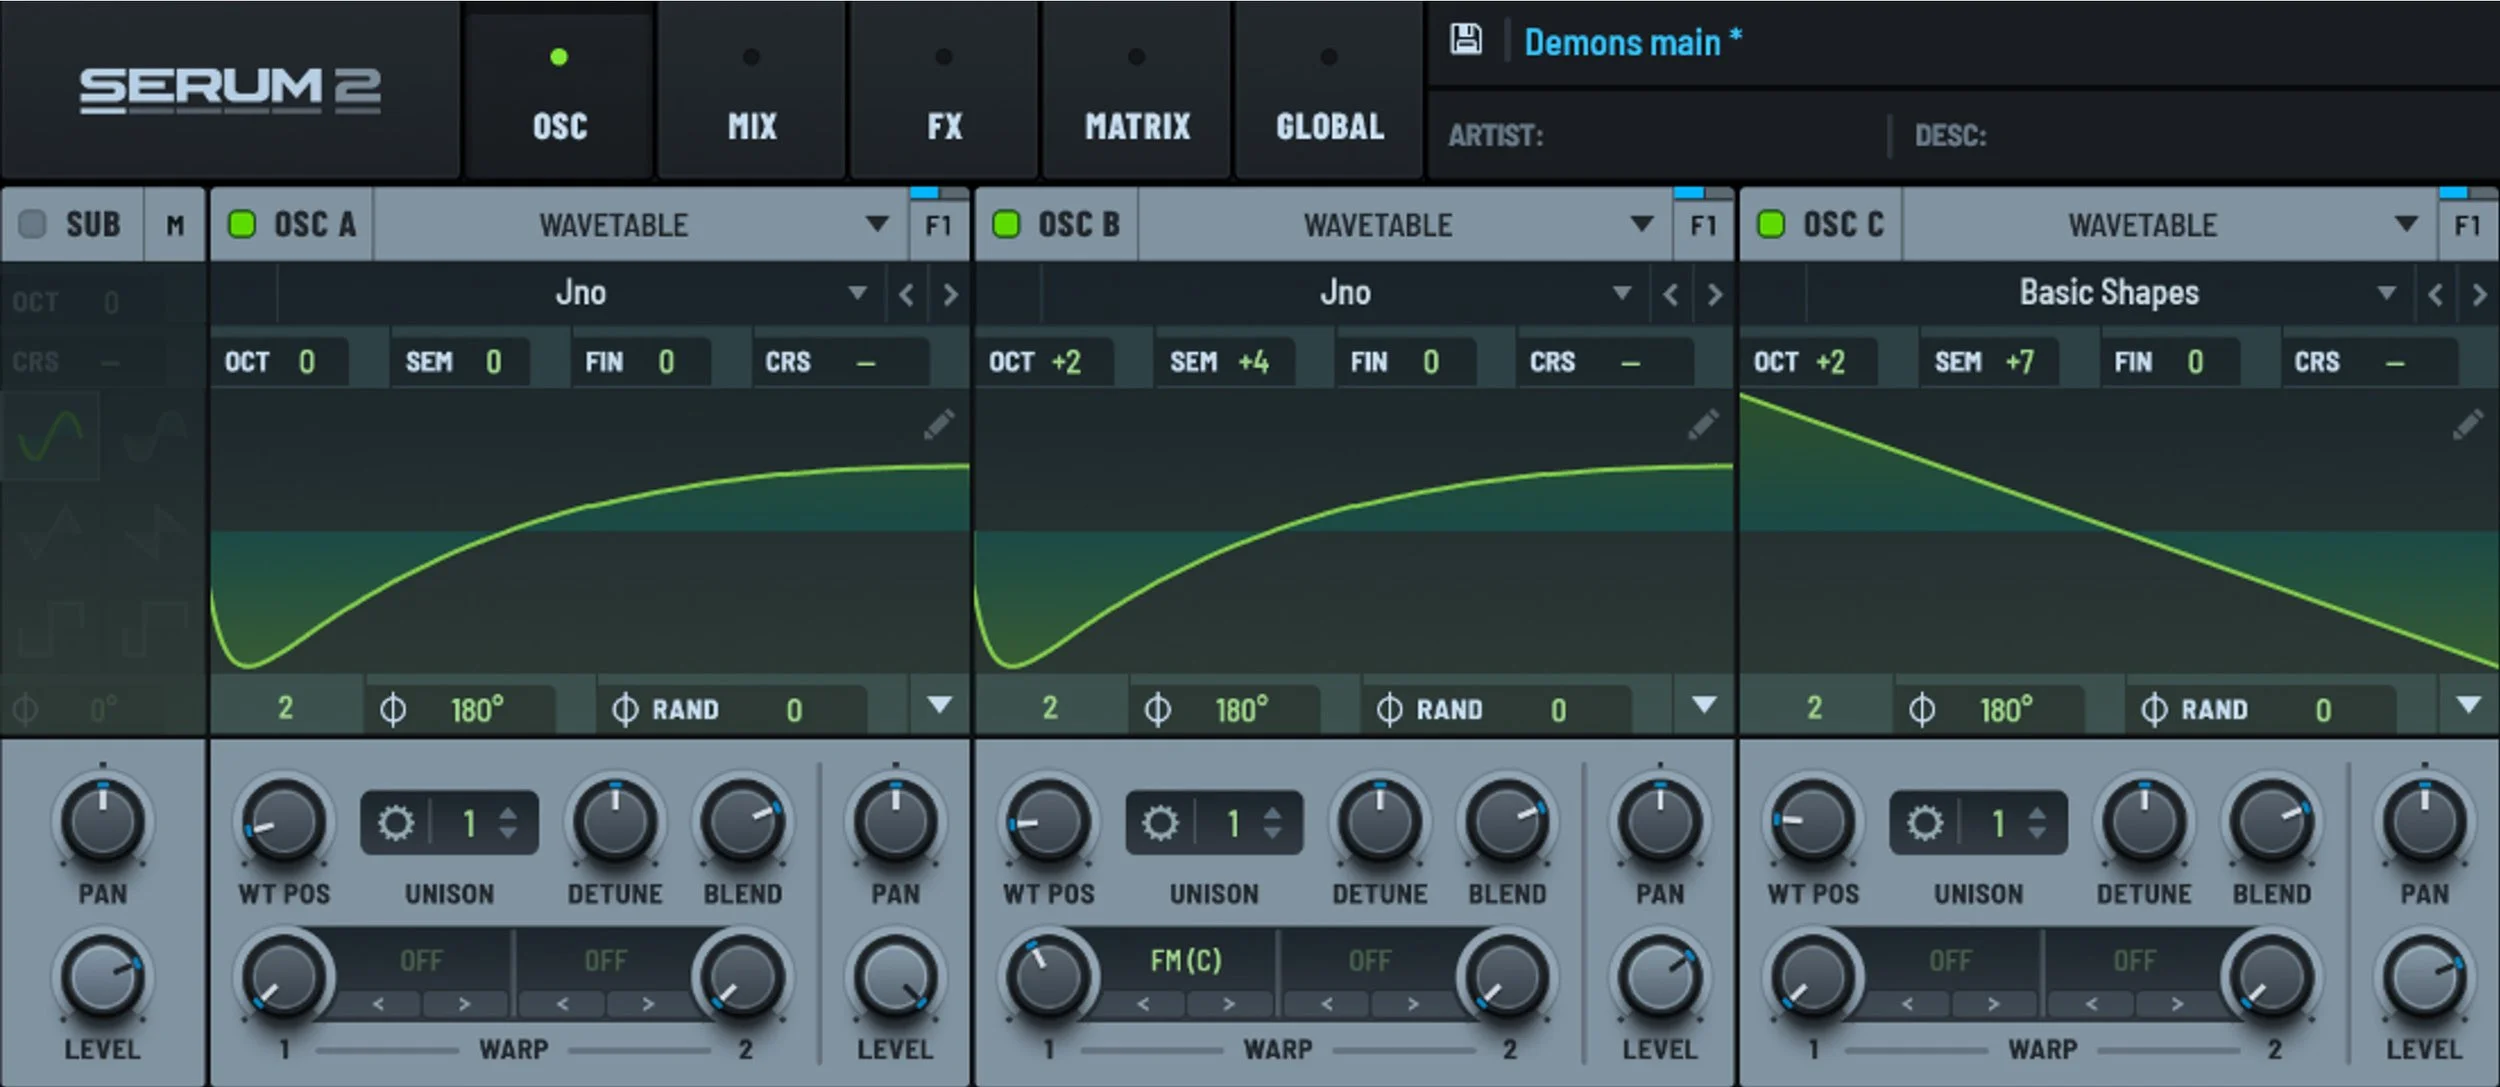This screenshot has height=1087, width=2500.
Task: Turn off OSC C power toggle
Action: [1771, 224]
